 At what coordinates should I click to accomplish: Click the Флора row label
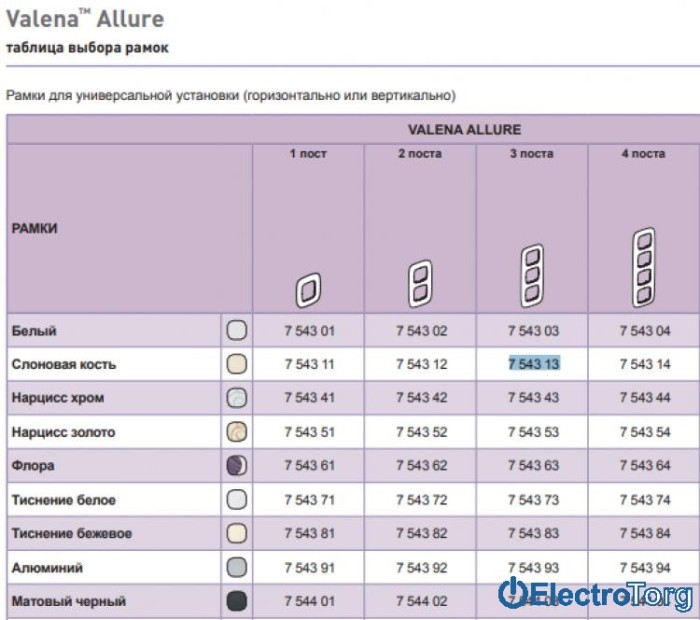[x=33, y=466]
